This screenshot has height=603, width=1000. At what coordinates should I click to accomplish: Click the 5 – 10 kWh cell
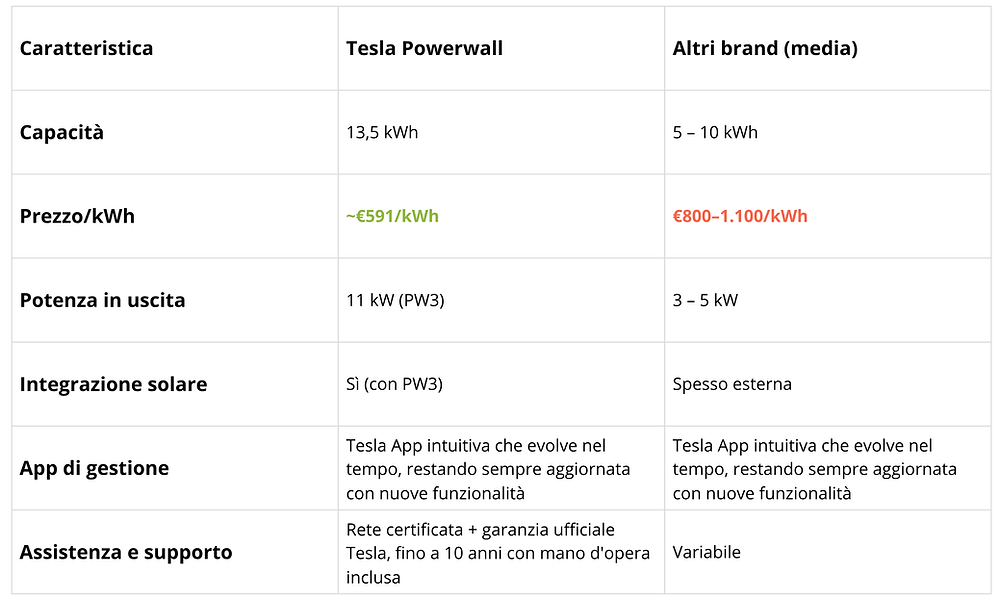tap(715, 133)
